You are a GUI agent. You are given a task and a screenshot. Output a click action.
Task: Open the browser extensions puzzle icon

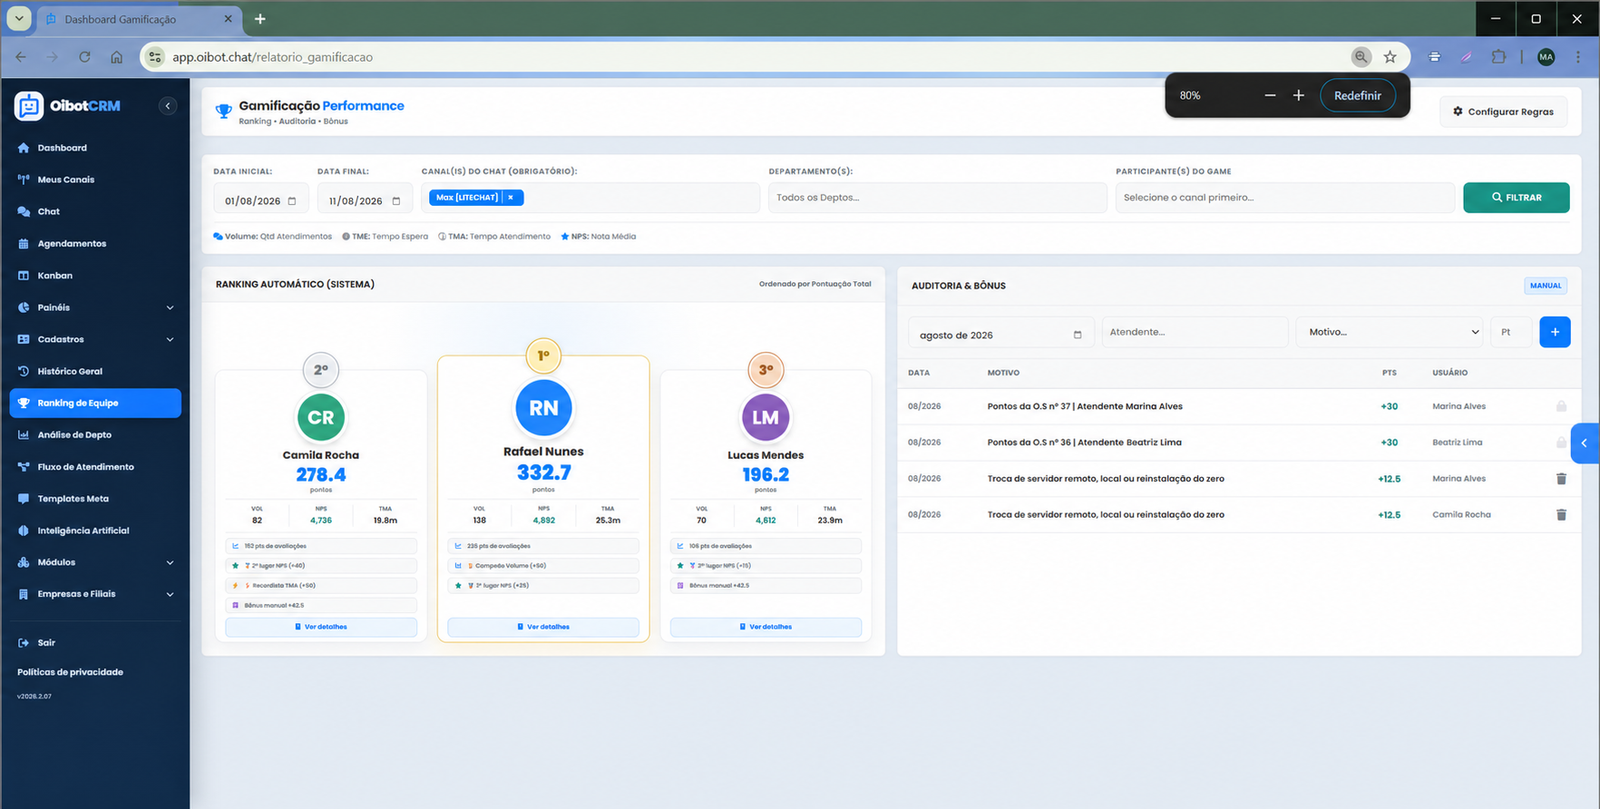(x=1498, y=57)
